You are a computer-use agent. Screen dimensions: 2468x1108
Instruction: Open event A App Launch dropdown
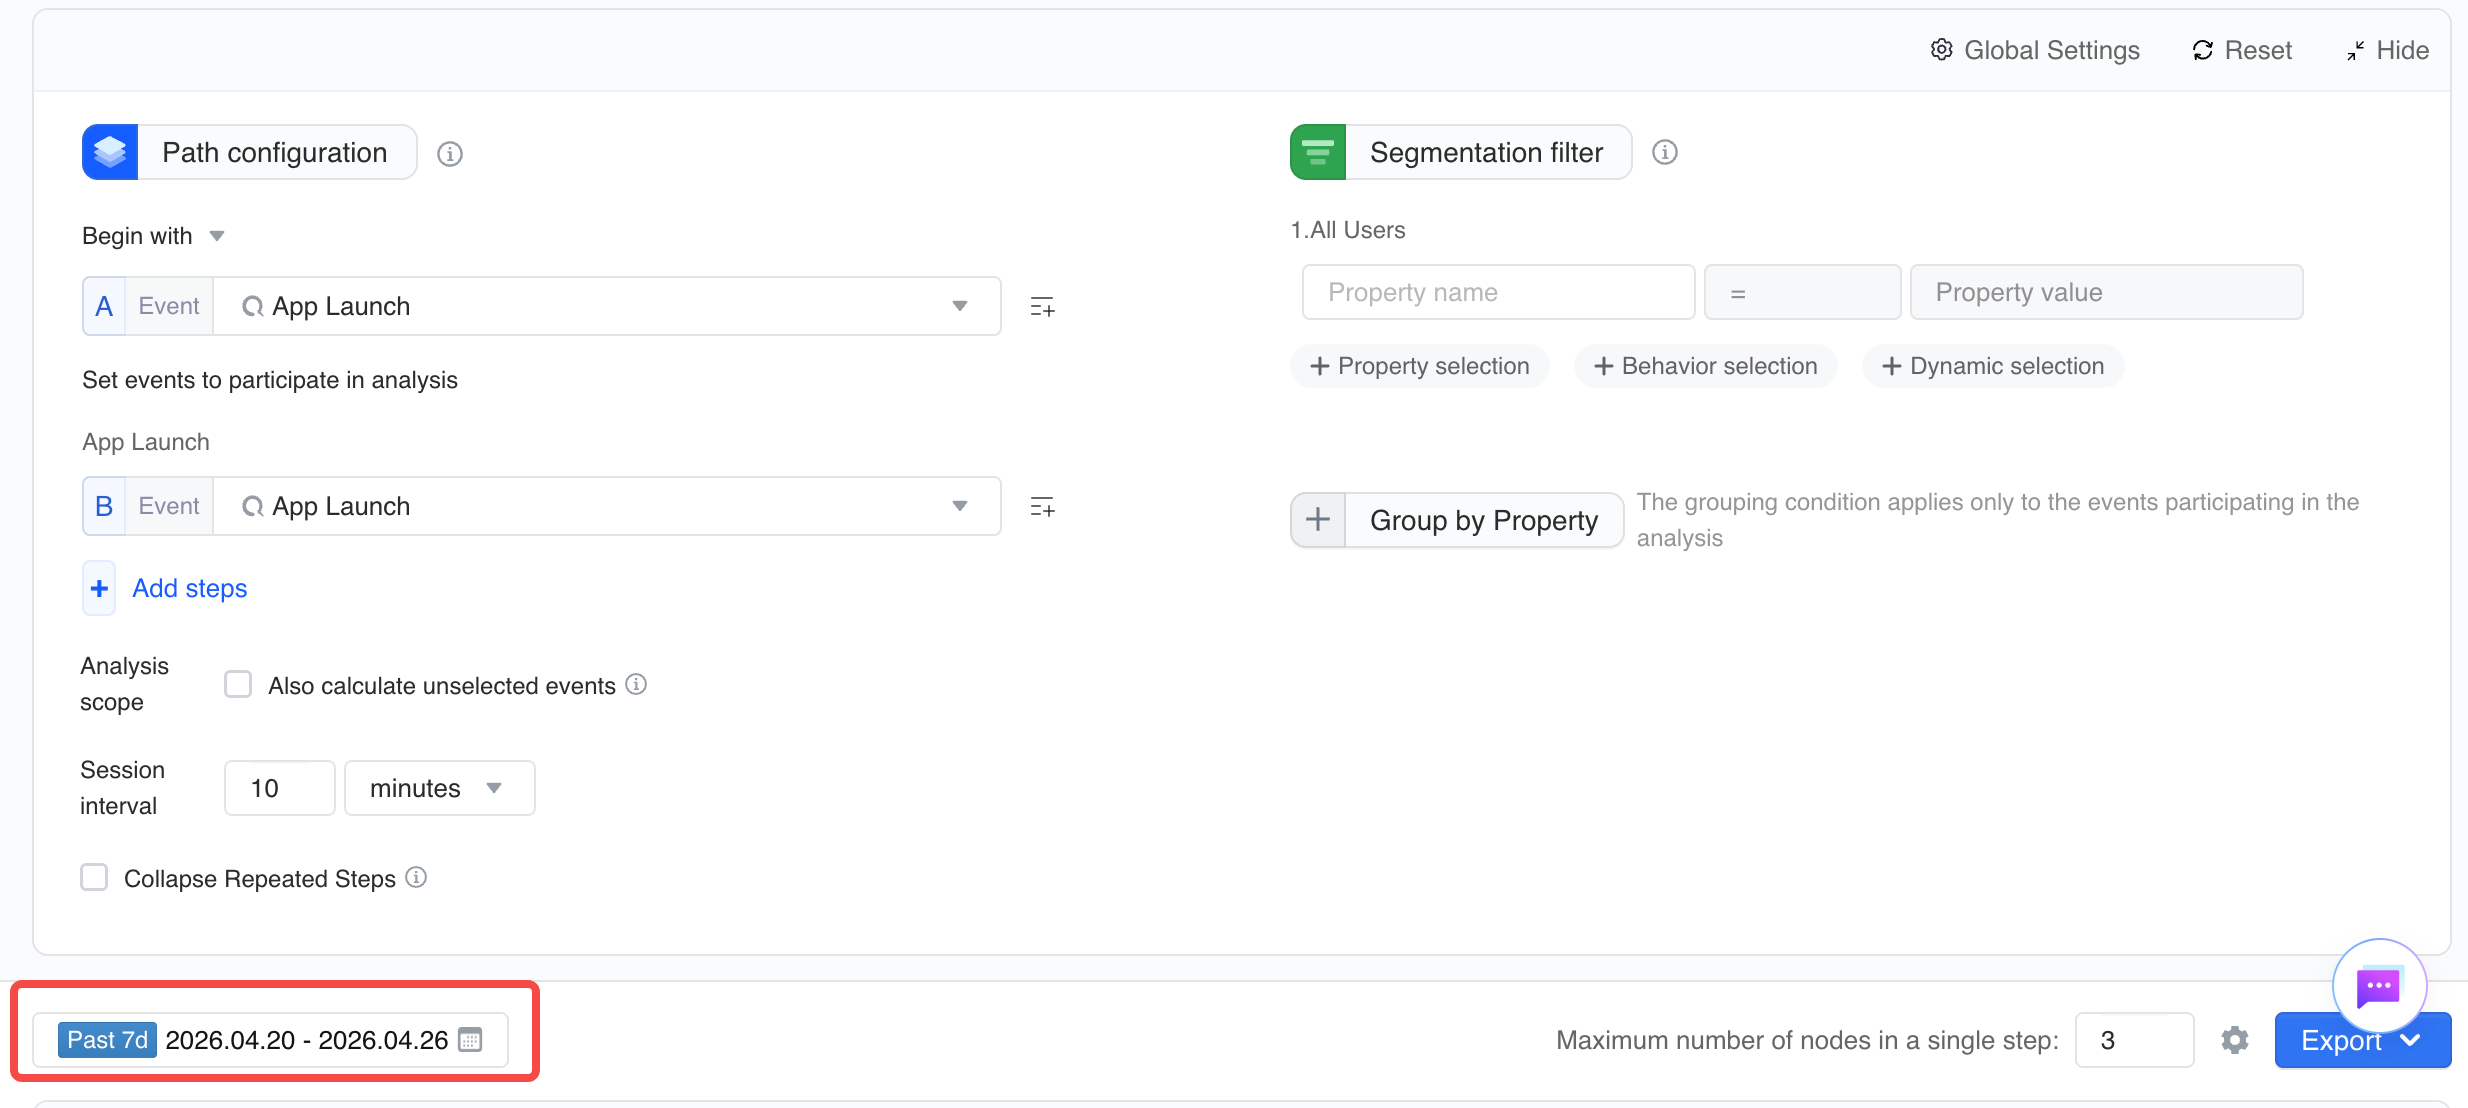(x=607, y=306)
